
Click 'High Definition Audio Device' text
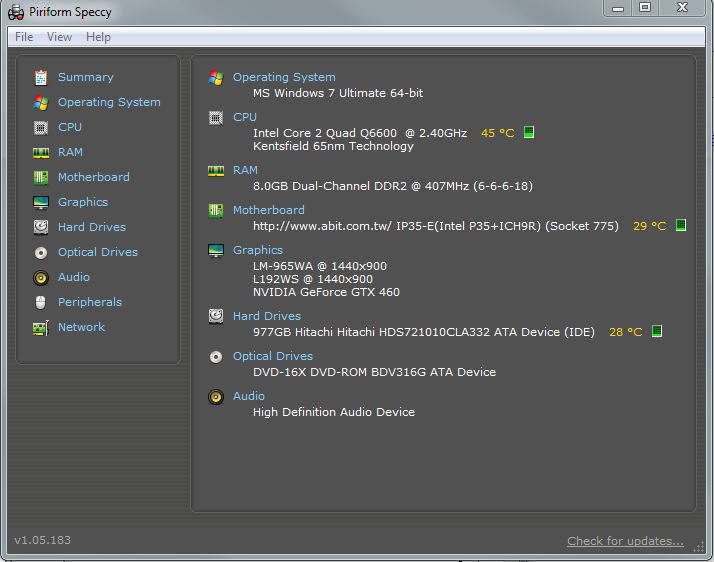pyautogui.click(x=334, y=412)
